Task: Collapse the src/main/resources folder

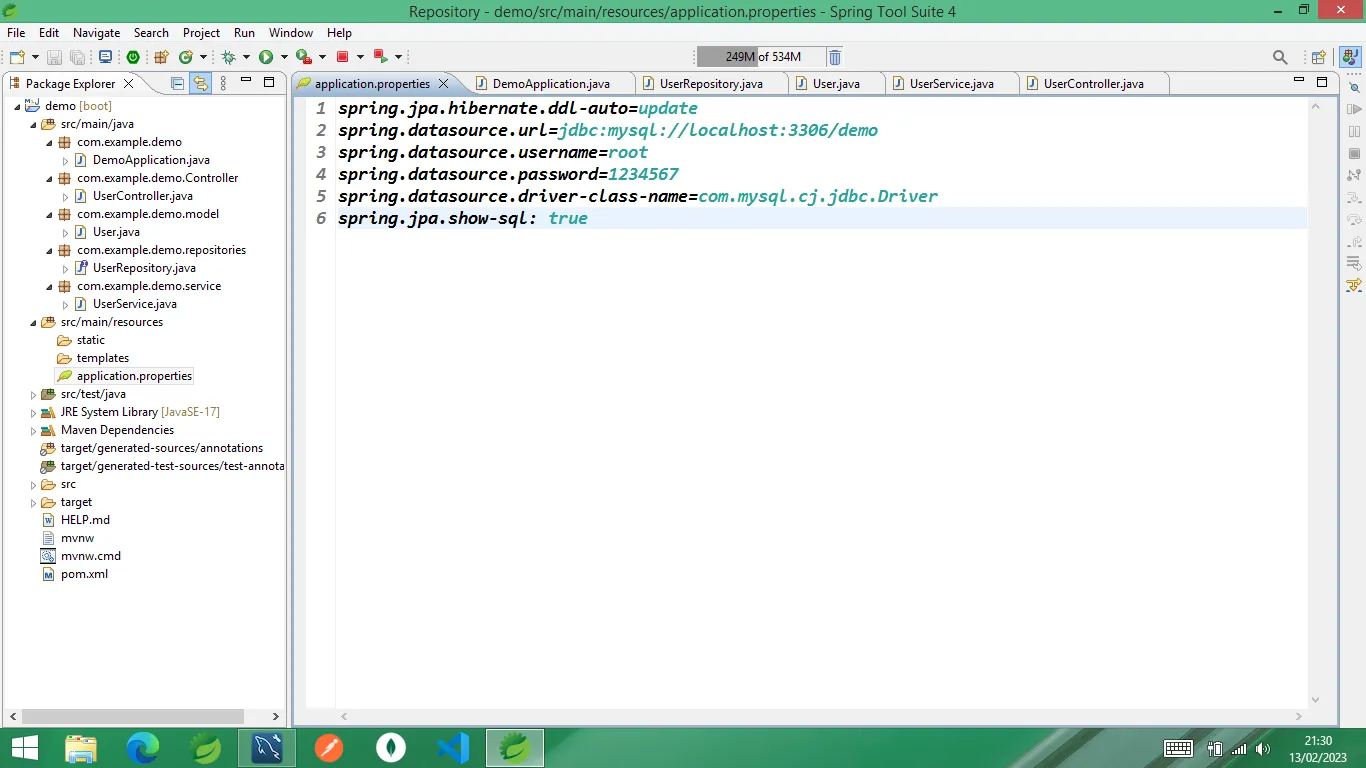Action: tap(33, 322)
